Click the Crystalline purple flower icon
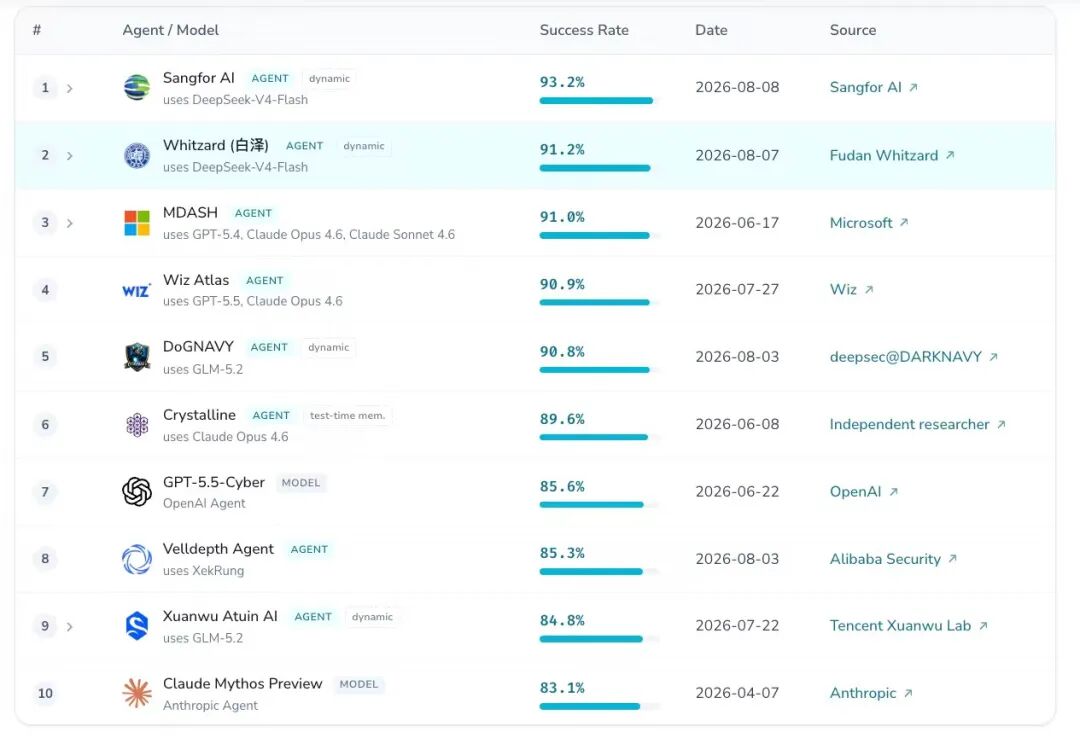 click(136, 424)
